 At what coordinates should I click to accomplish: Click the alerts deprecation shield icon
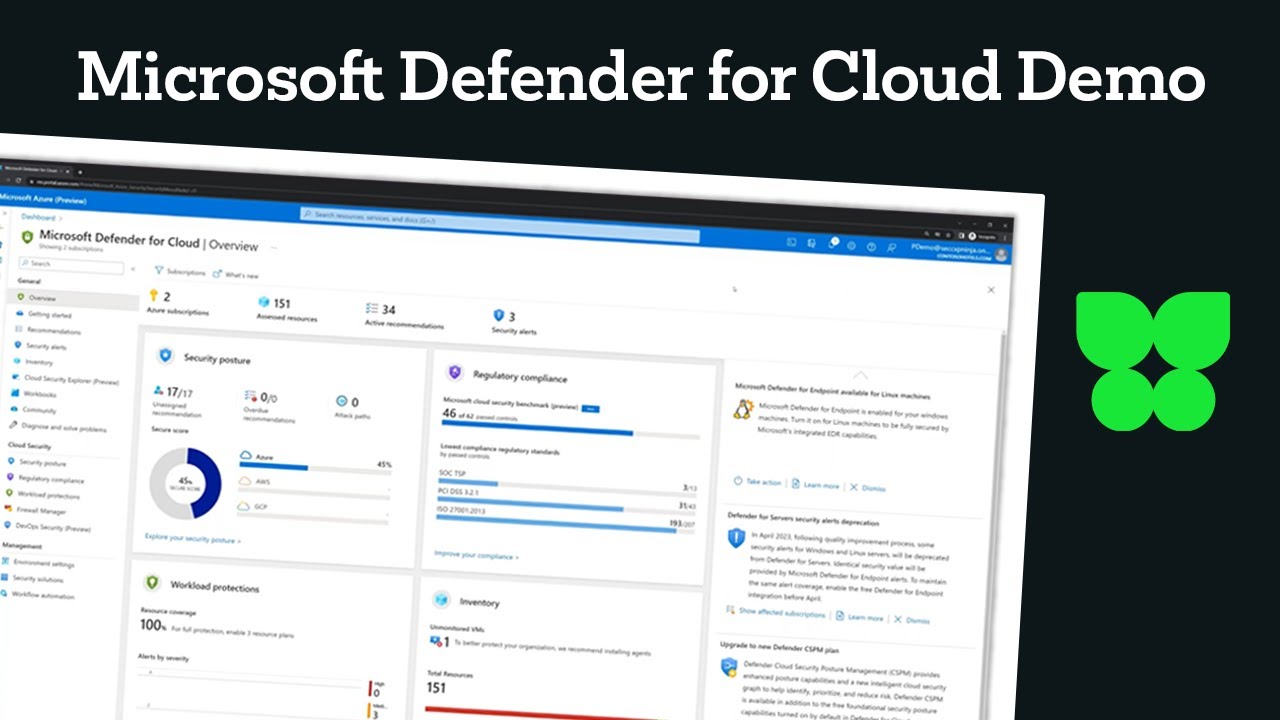tap(737, 538)
